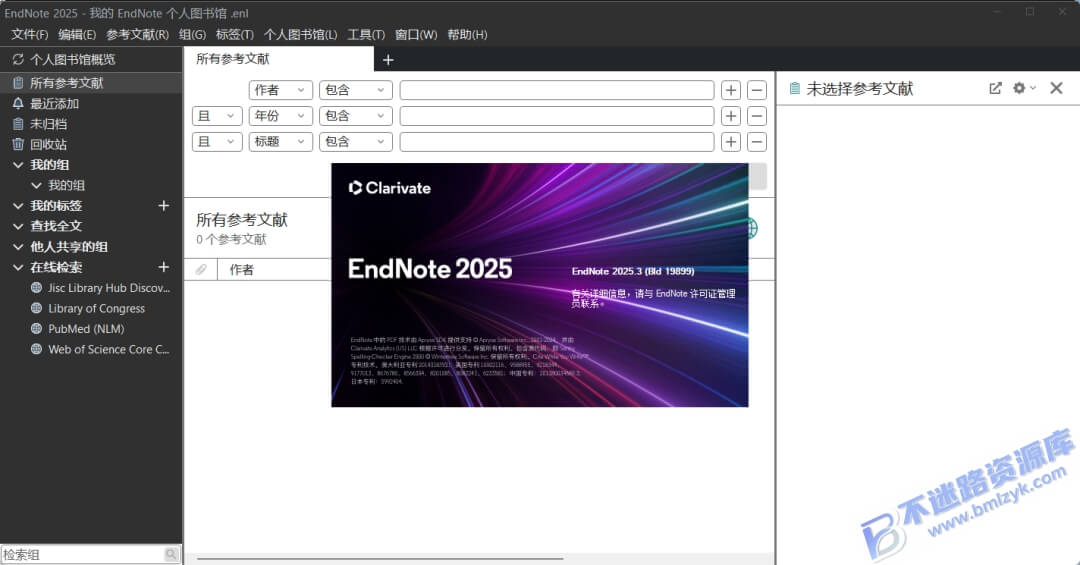Collapse the 查找全文 section
1080x565 pixels.
point(18,226)
